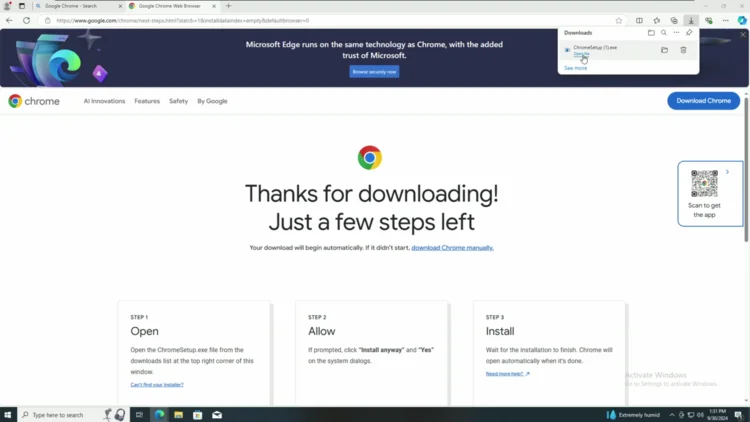
Task: Click the browser back arrow
Action: pos(9,21)
